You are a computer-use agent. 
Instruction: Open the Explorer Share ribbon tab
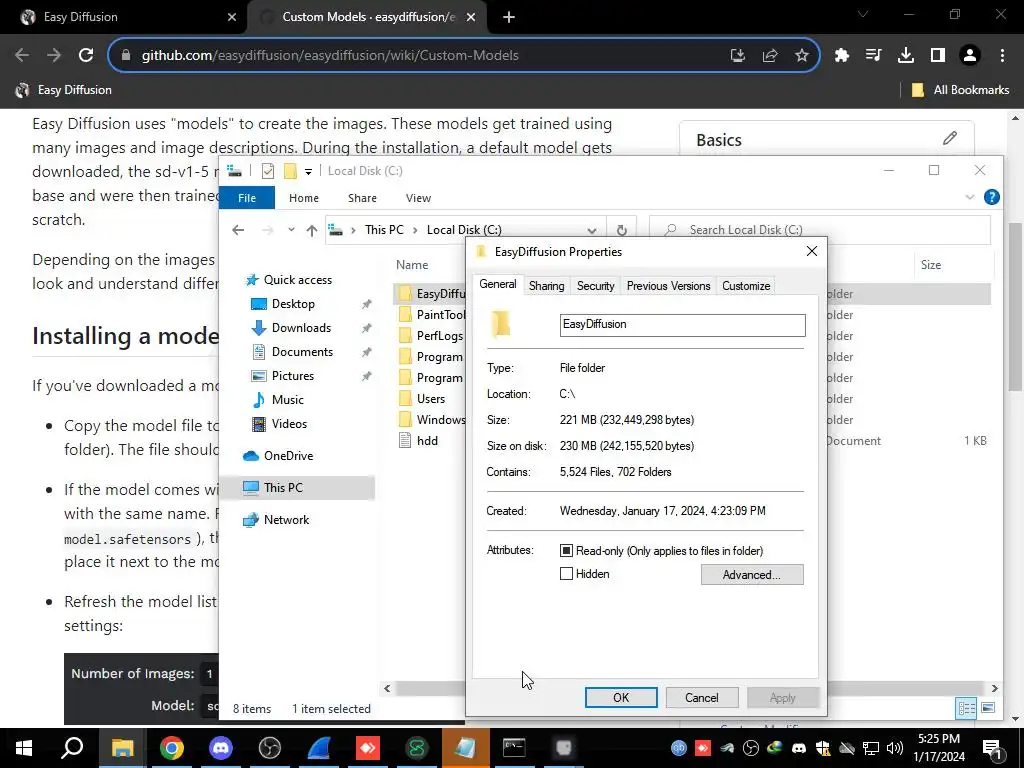pyautogui.click(x=362, y=198)
